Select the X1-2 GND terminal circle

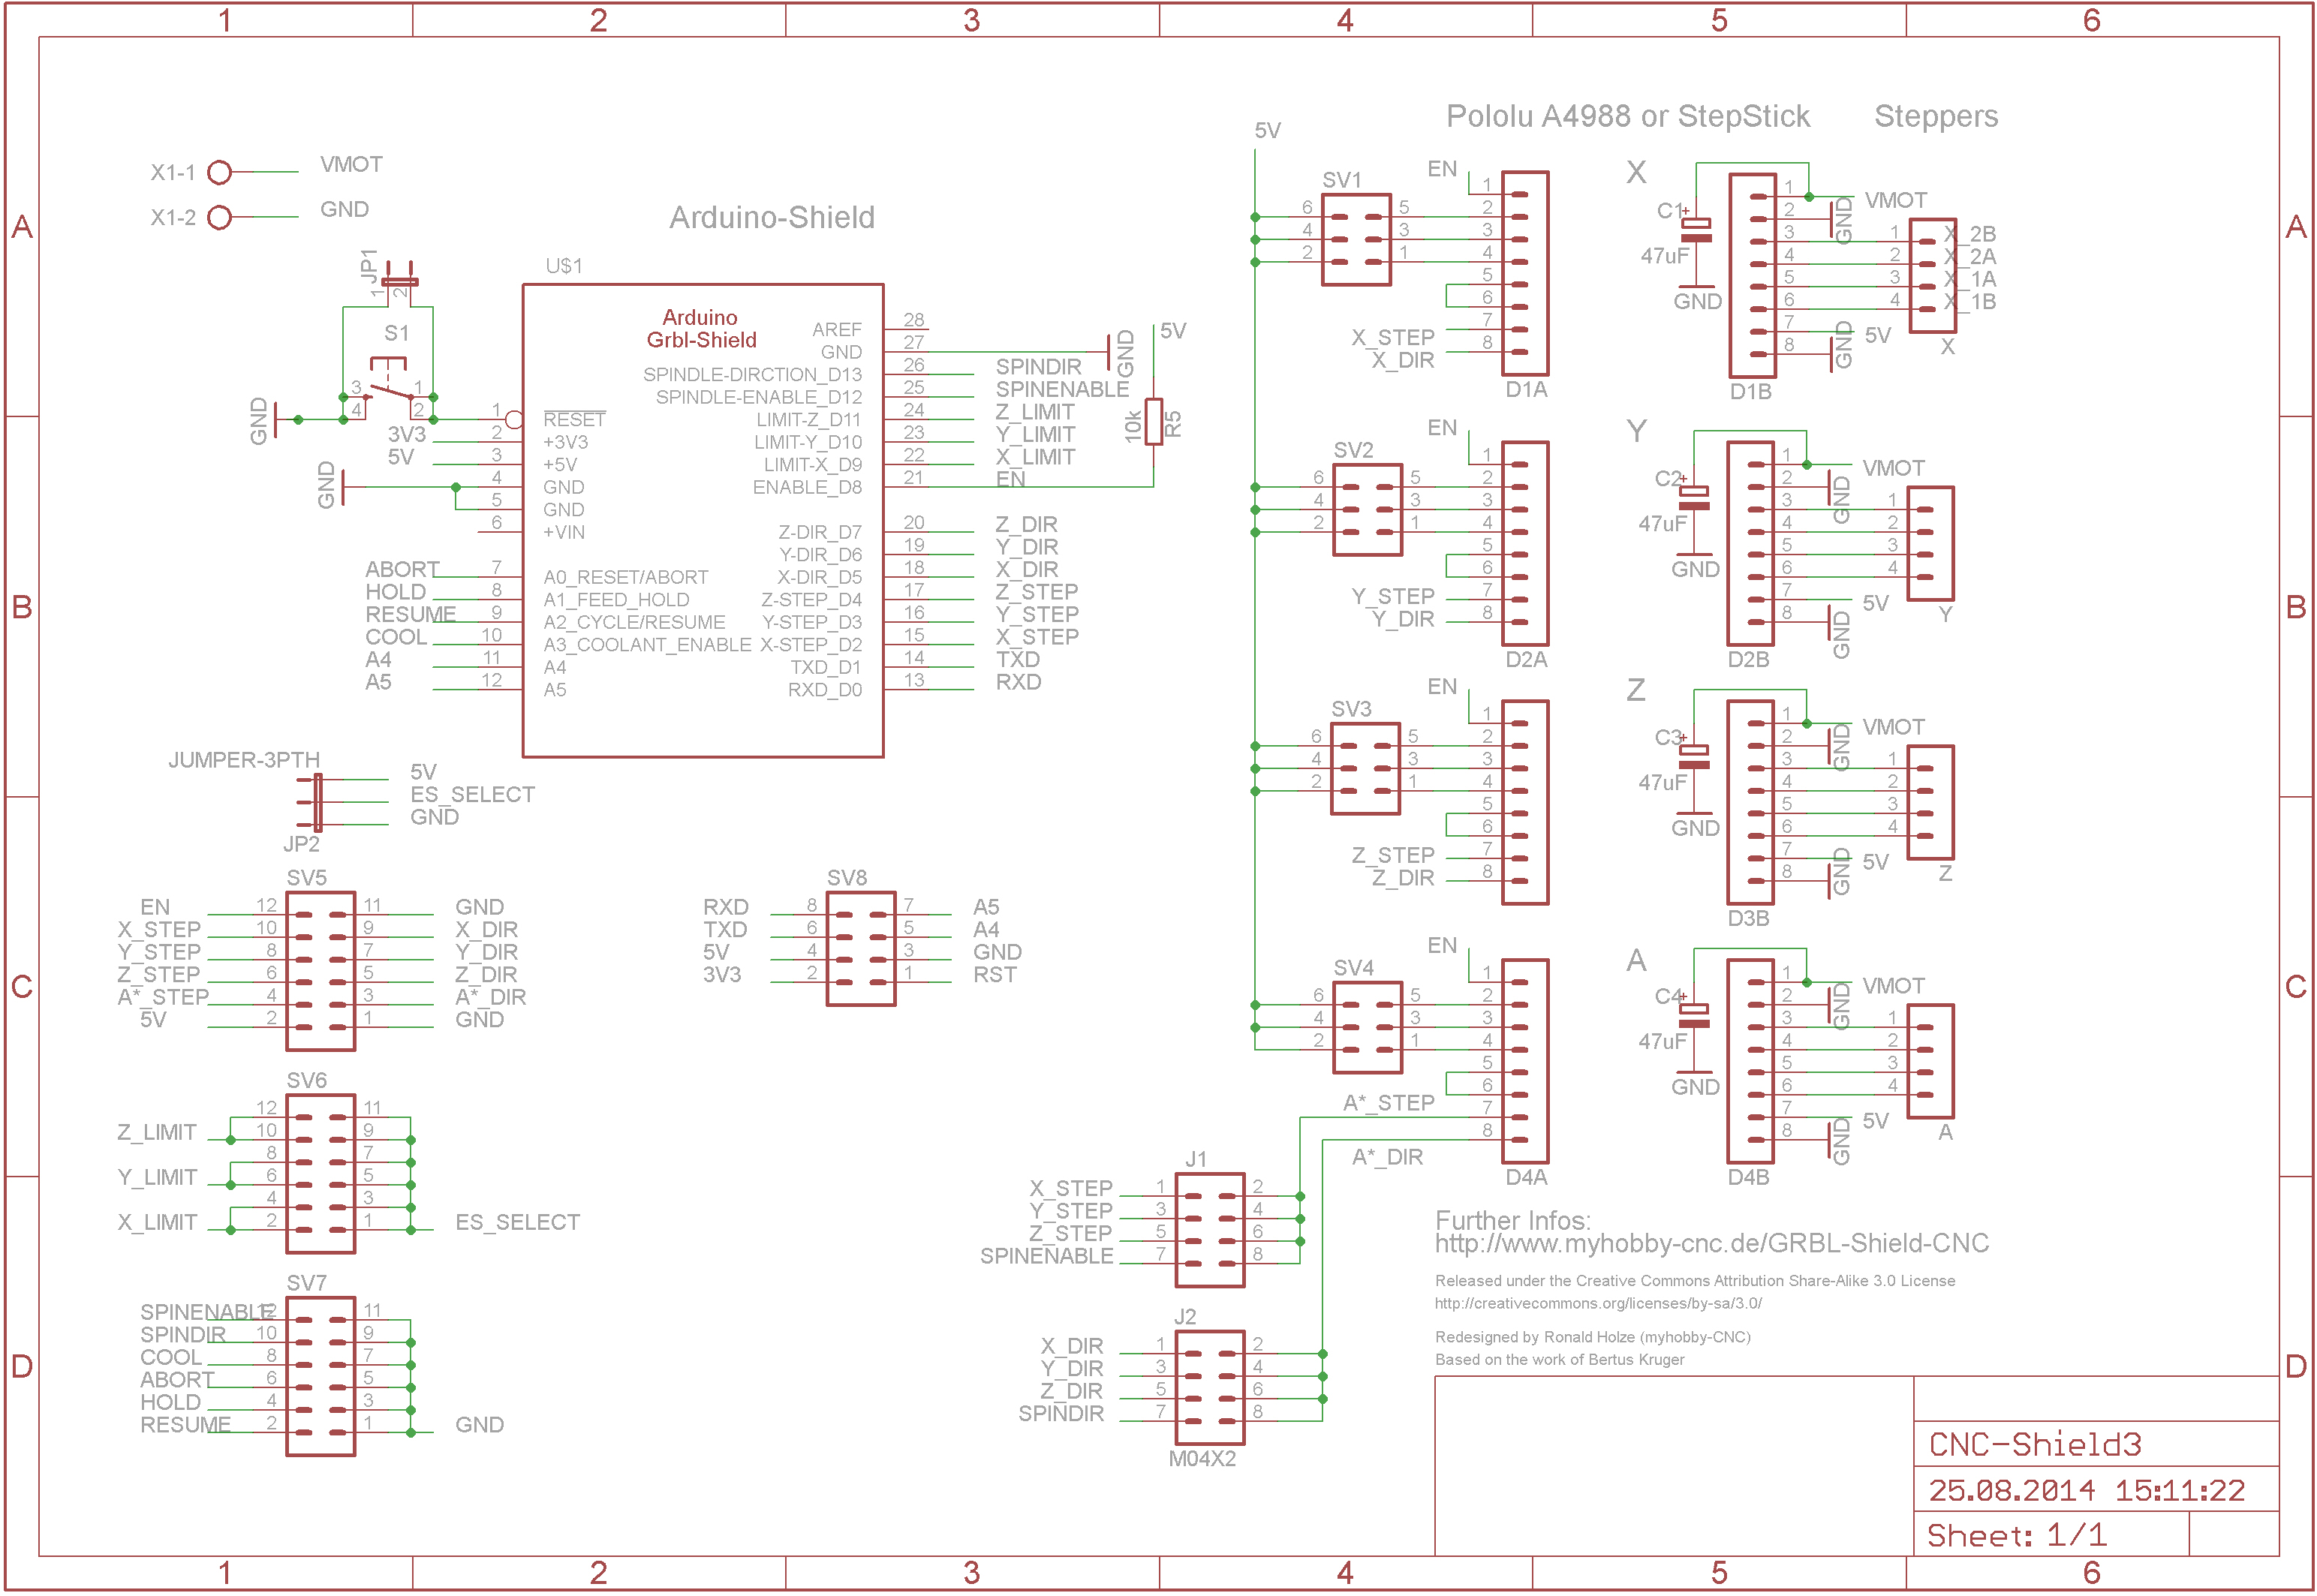point(219,217)
